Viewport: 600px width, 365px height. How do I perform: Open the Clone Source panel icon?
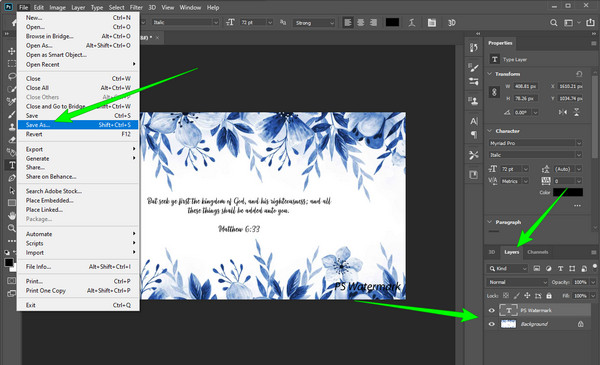point(474,101)
